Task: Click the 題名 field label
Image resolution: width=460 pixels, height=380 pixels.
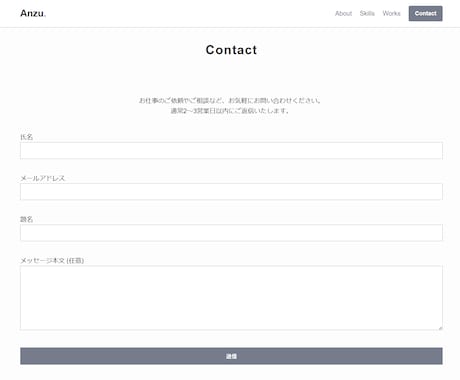Action: [27, 219]
